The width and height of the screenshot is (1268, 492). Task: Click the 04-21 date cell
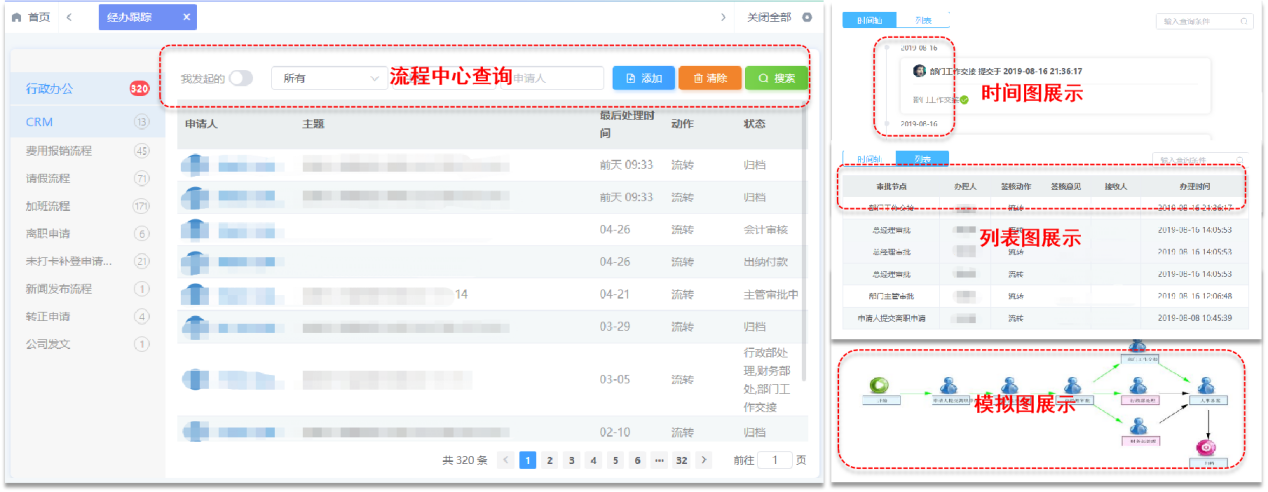615,295
